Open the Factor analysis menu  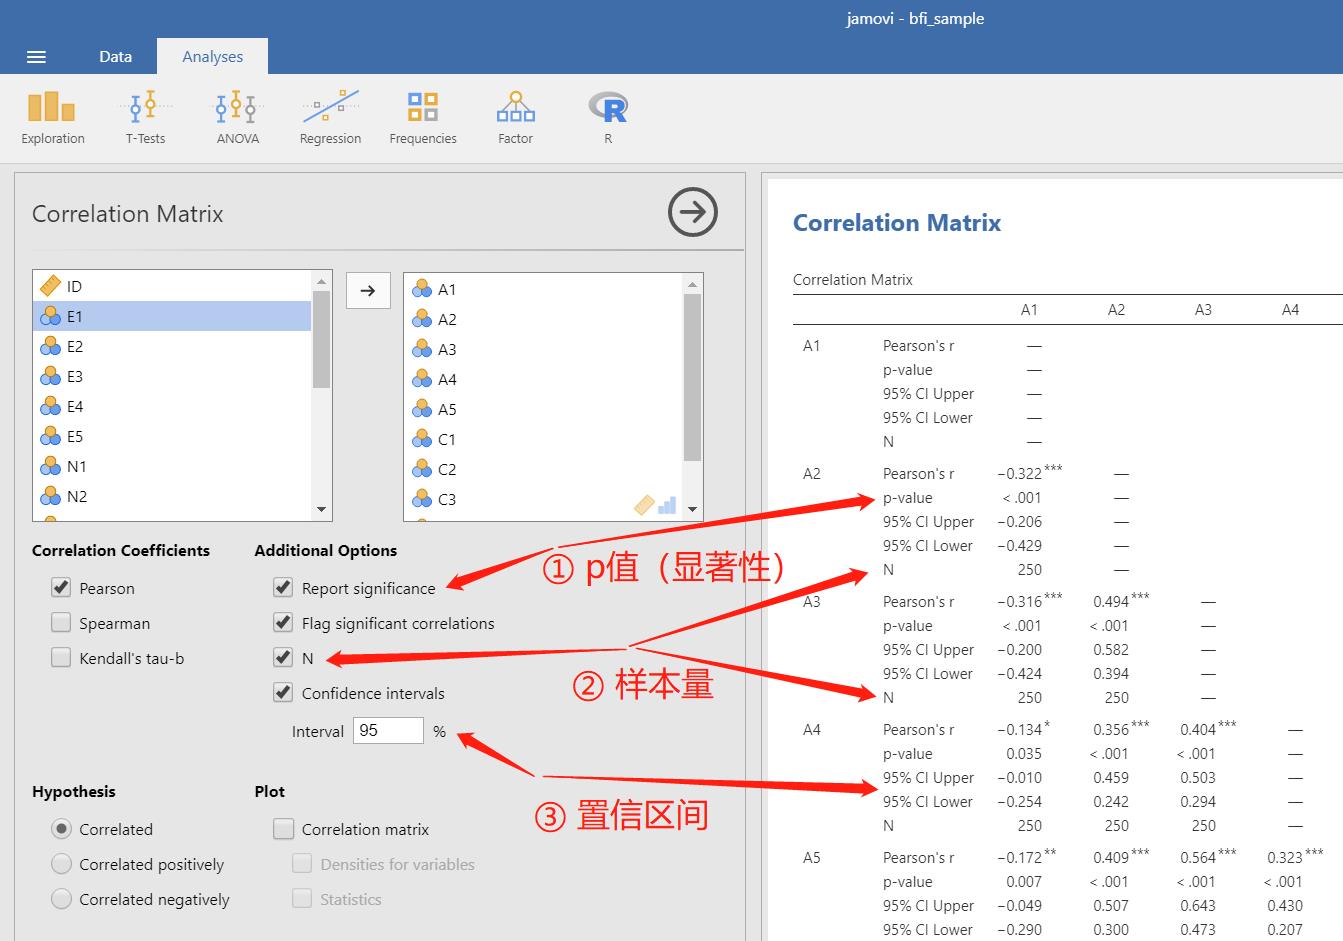pos(515,117)
